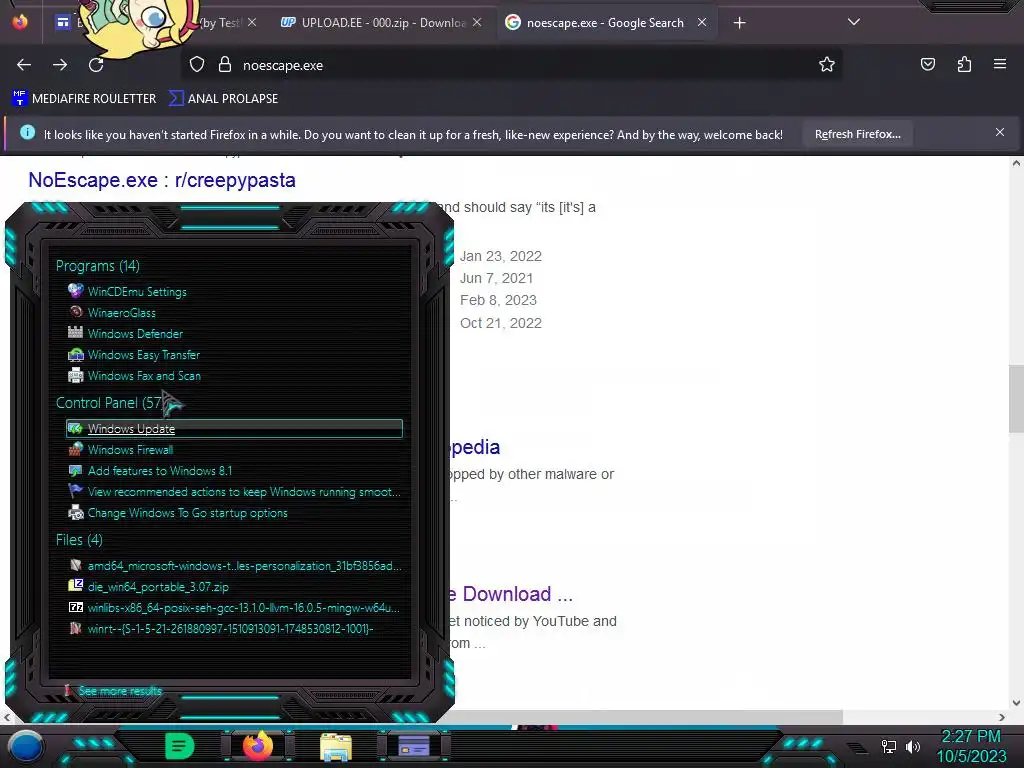Open a new tab with plus button
The width and height of the screenshot is (1024, 768).
pyautogui.click(x=739, y=23)
